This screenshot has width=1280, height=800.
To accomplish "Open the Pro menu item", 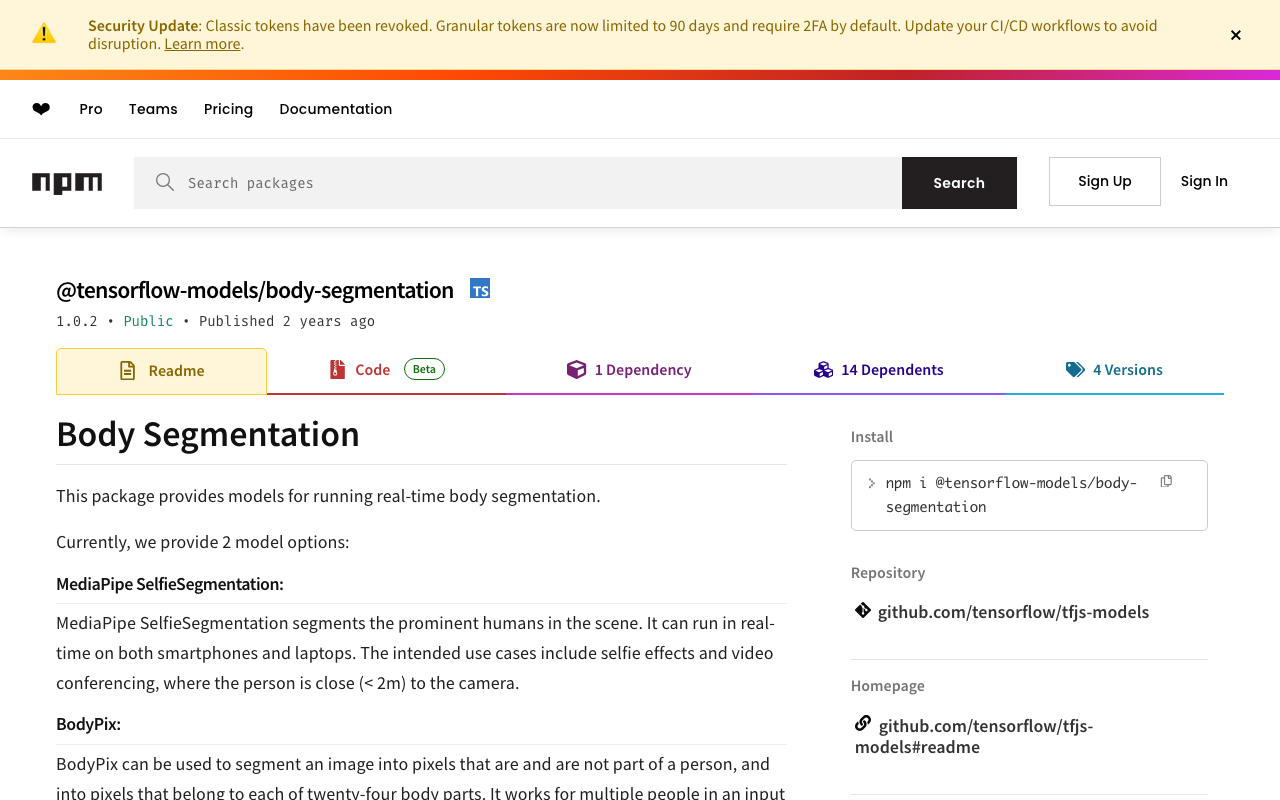I will coord(91,109).
